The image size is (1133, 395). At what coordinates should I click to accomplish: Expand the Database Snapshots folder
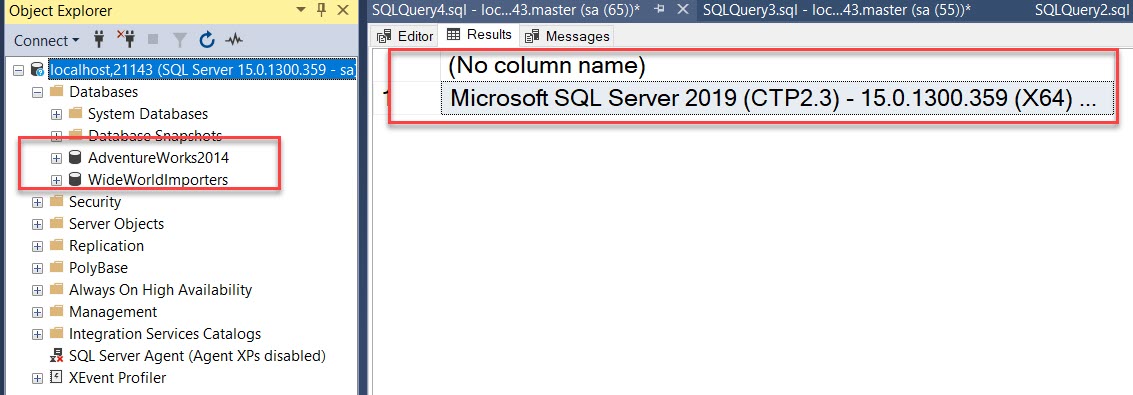pos(56,136)
